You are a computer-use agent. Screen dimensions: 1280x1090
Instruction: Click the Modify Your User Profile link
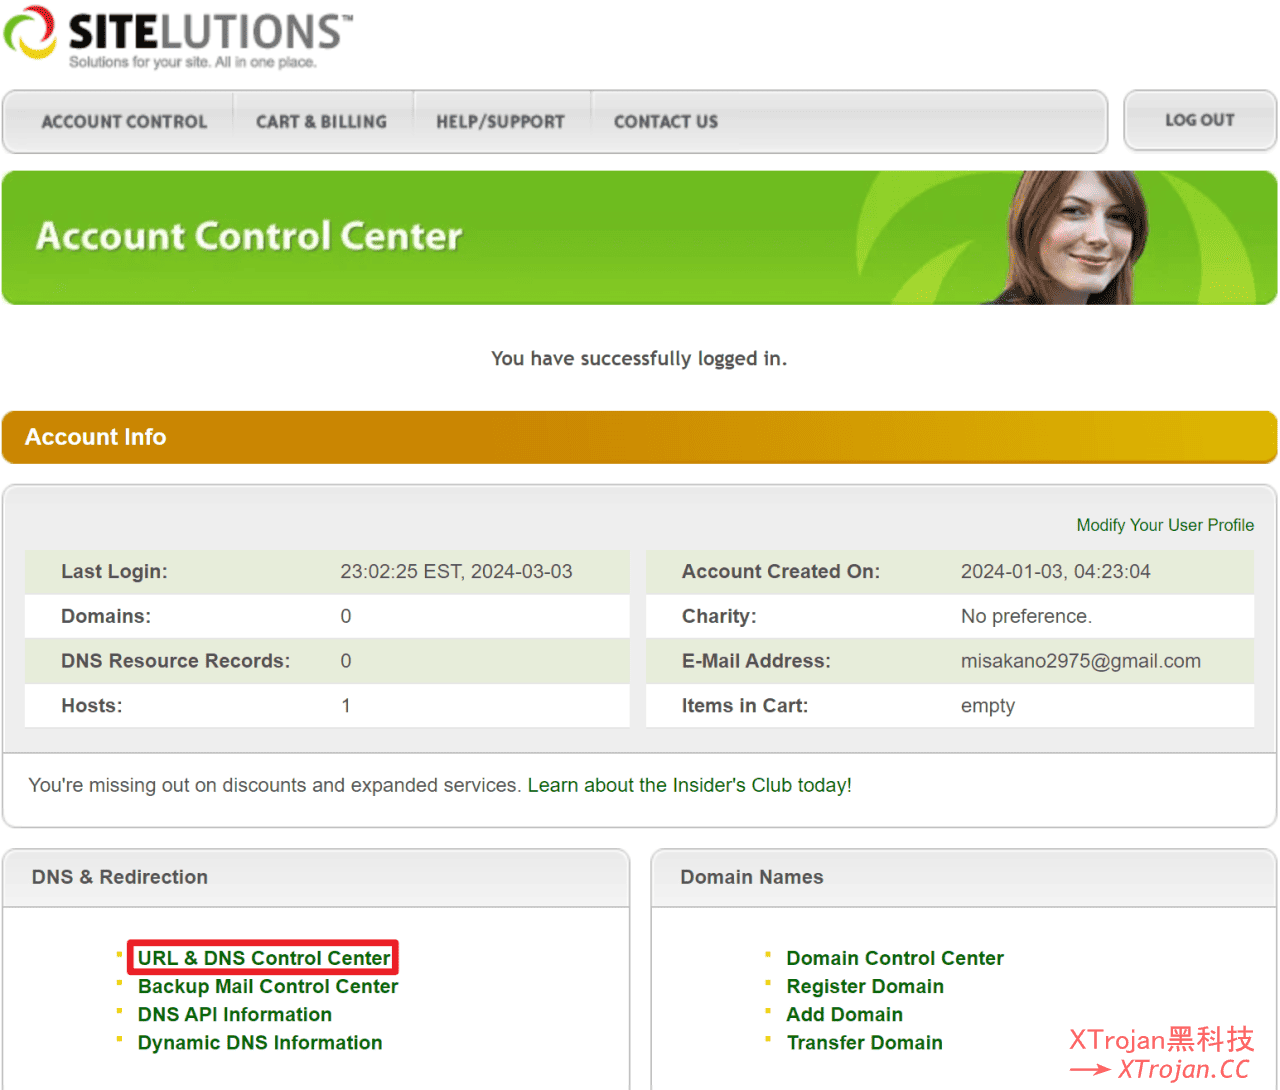click(x=1165, y=525)
